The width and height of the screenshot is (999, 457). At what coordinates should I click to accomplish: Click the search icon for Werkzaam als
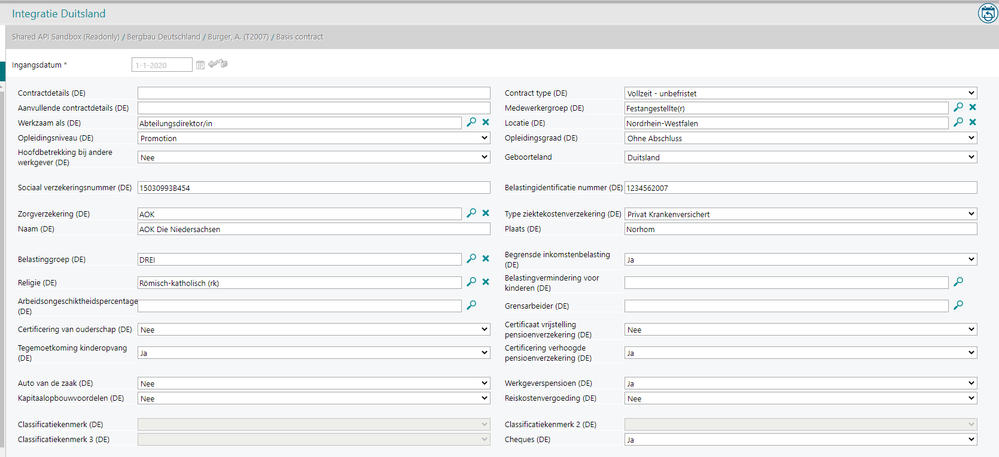pyautogui.click(x=471, y=122)
